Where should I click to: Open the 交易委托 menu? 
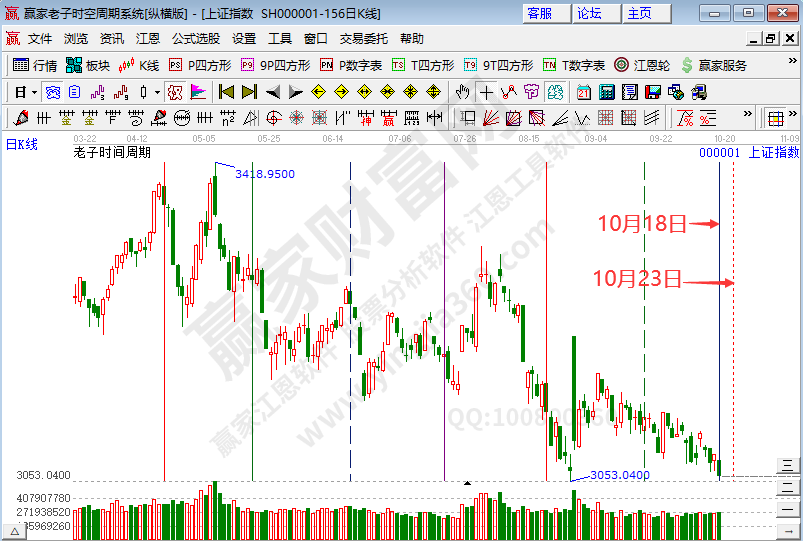coord(364,38)
